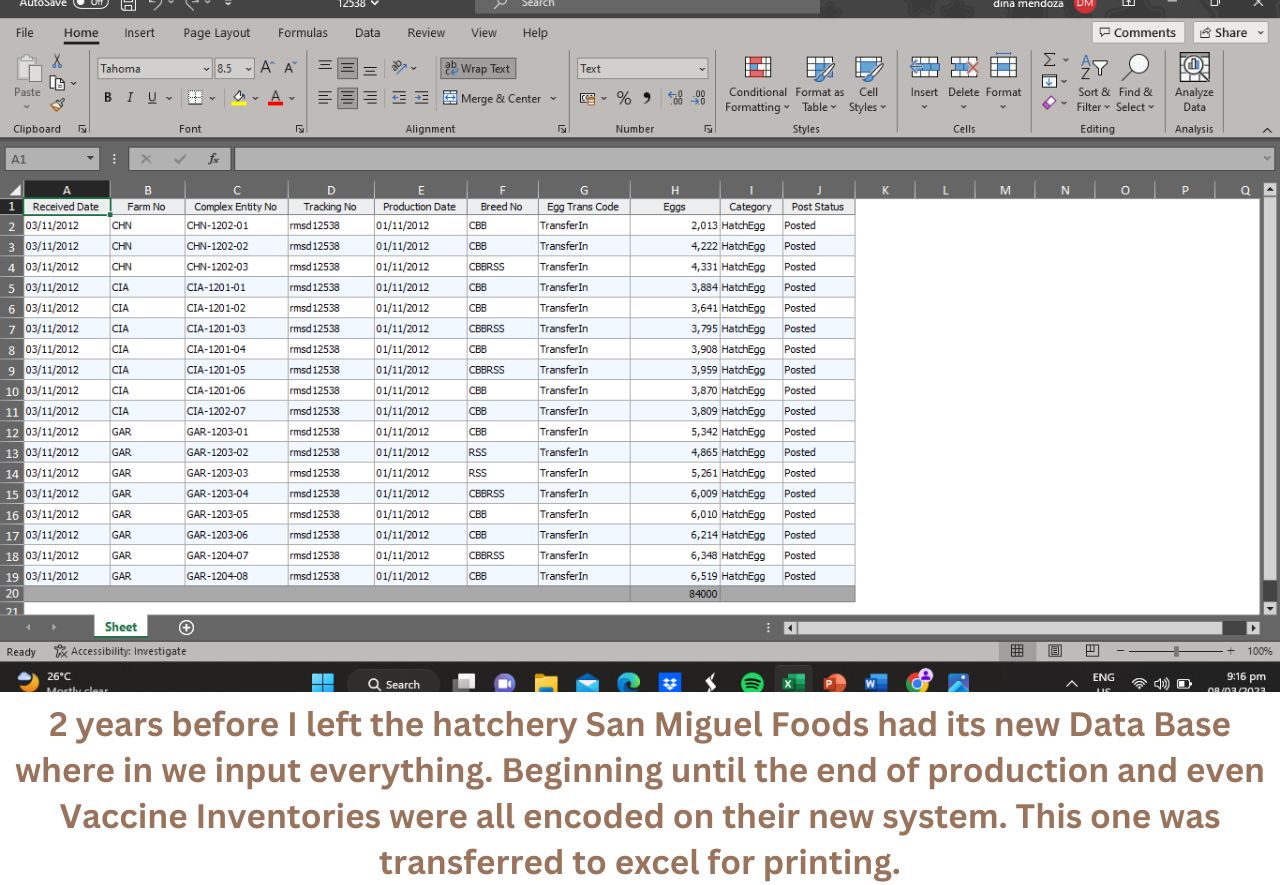
Task: Apply fill color with the paint bucket
Action: (239, 98)
